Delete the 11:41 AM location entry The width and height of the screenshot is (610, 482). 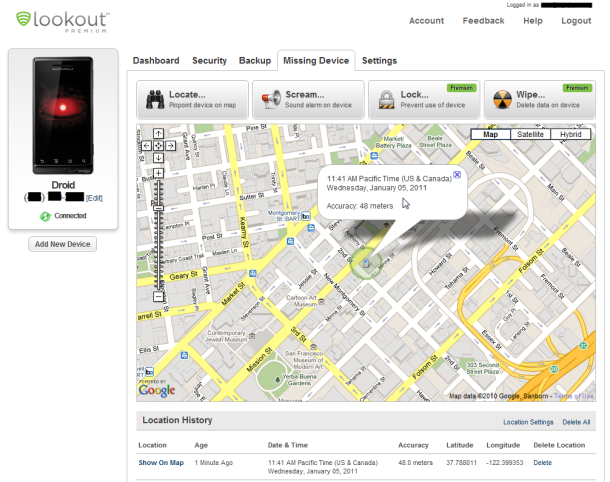point(542,463)
